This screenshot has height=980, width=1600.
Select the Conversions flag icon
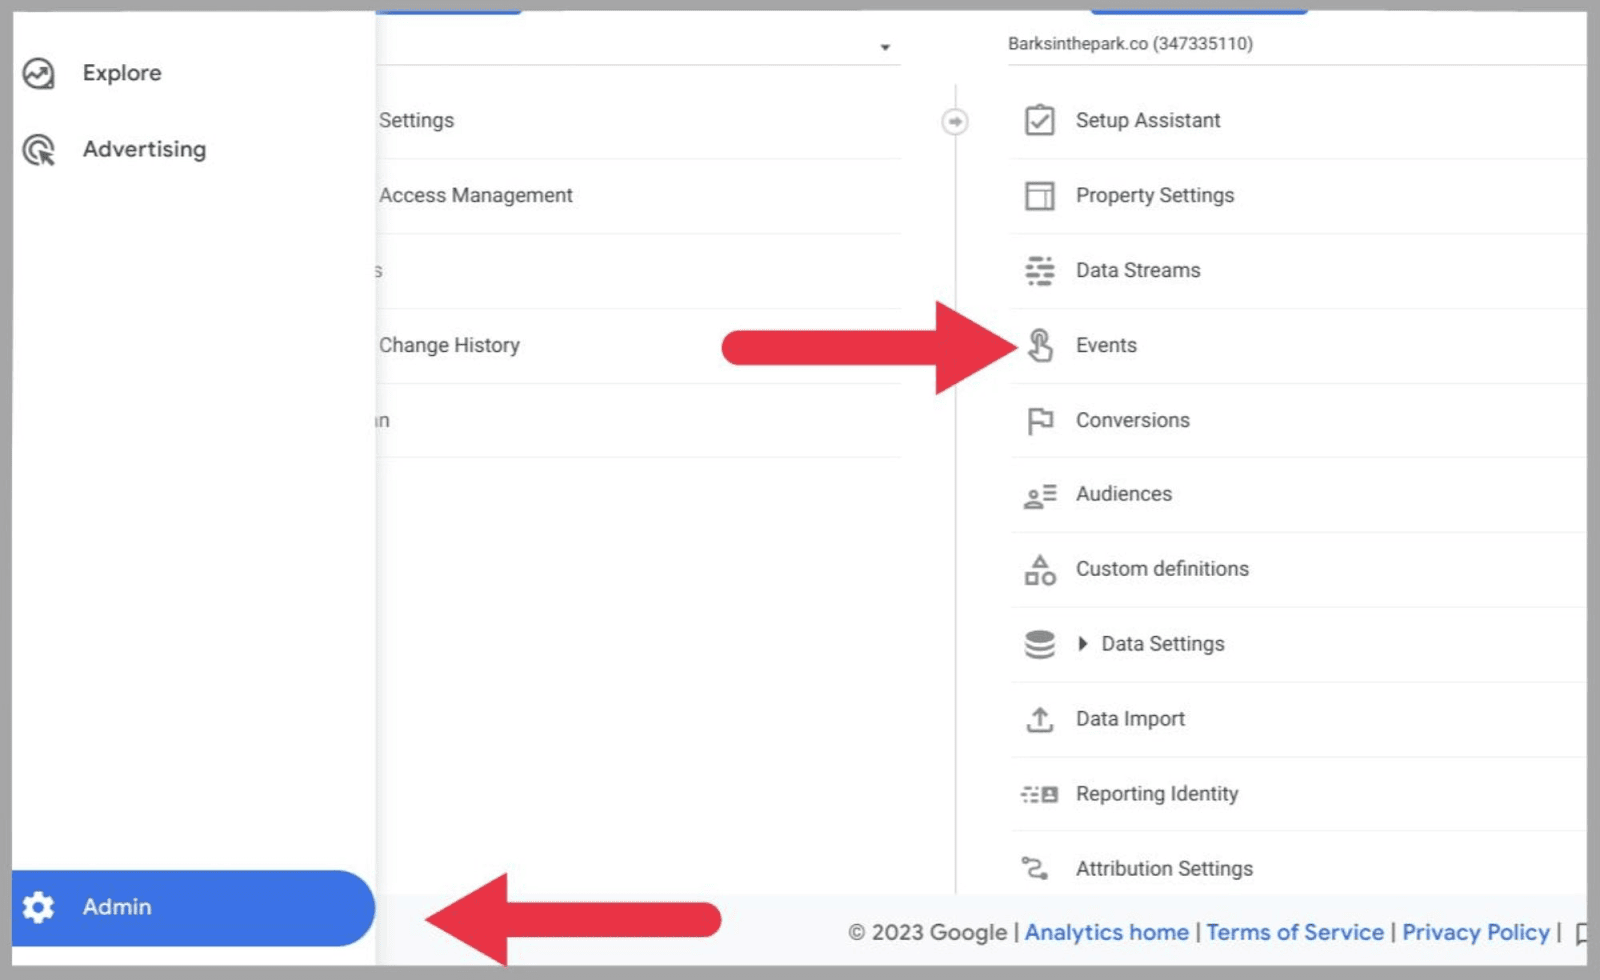click(x=1040, y=420)
